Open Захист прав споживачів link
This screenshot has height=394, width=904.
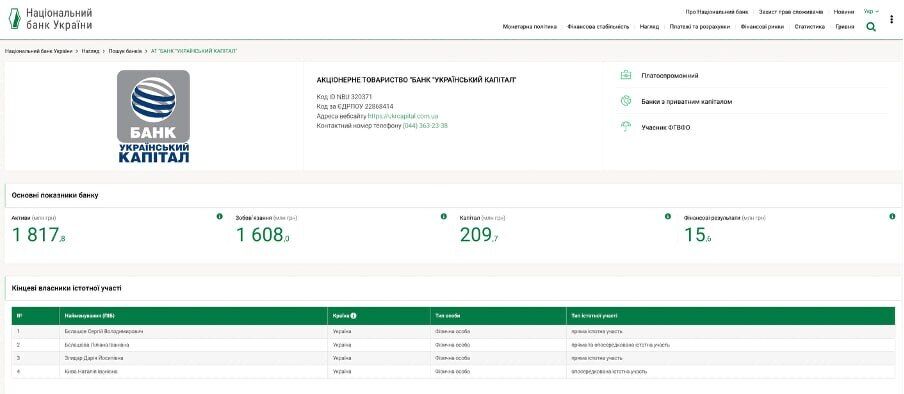click(x=790, y=12)
